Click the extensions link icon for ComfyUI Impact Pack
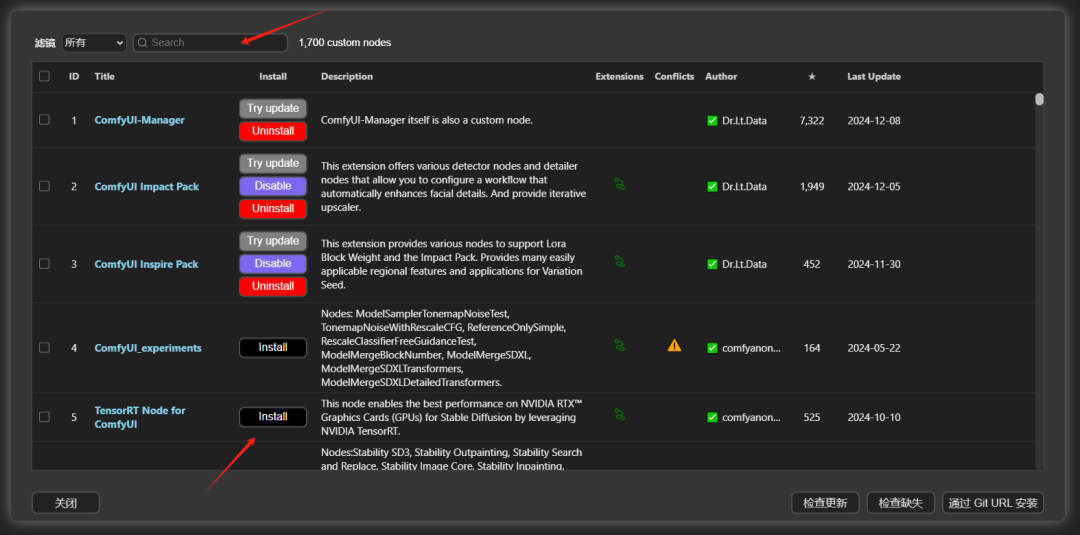The height and width of the screenshot is (535, 1080). pos(619,184)
